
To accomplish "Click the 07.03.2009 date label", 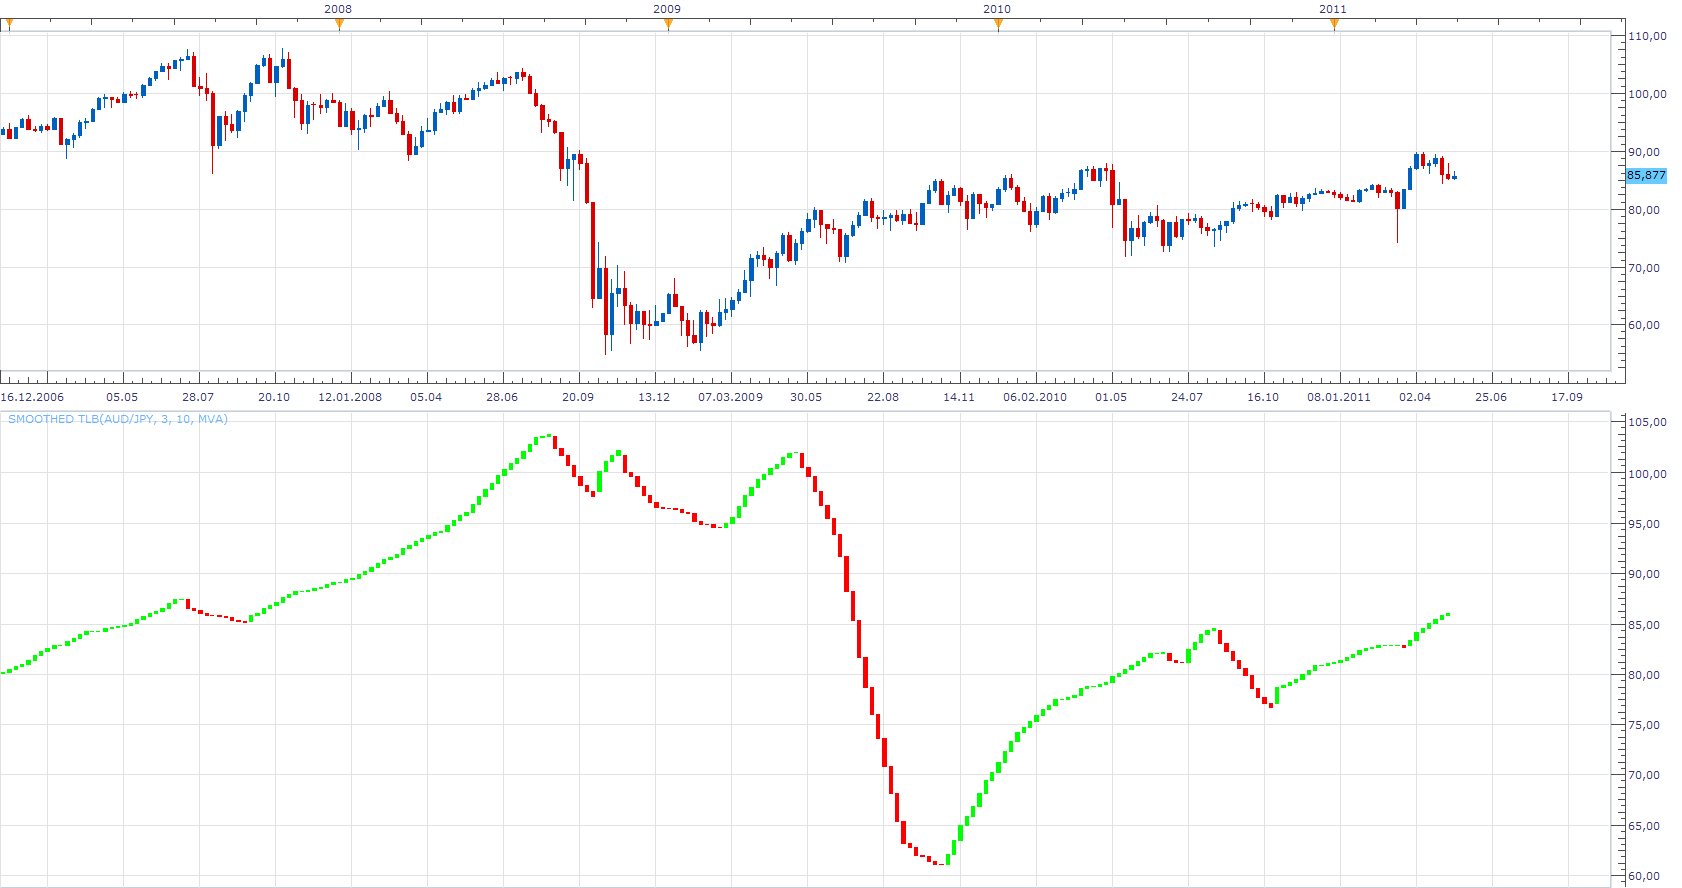I will pos(730,397).
